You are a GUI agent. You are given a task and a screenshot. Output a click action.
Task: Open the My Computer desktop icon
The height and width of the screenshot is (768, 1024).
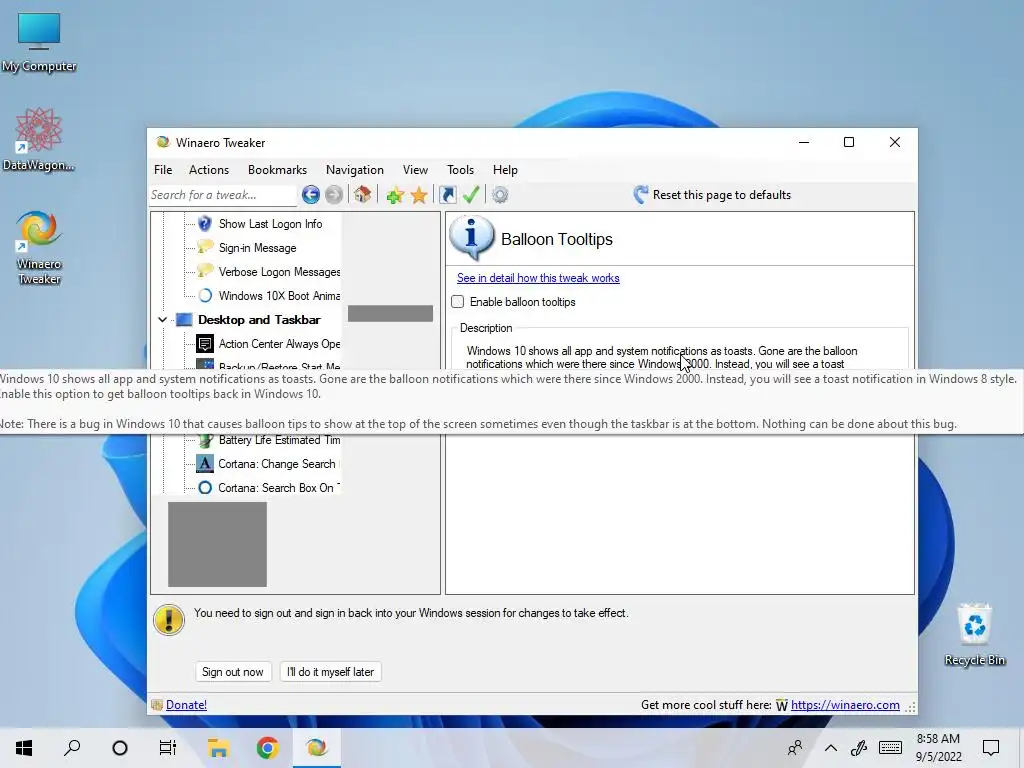39,42
